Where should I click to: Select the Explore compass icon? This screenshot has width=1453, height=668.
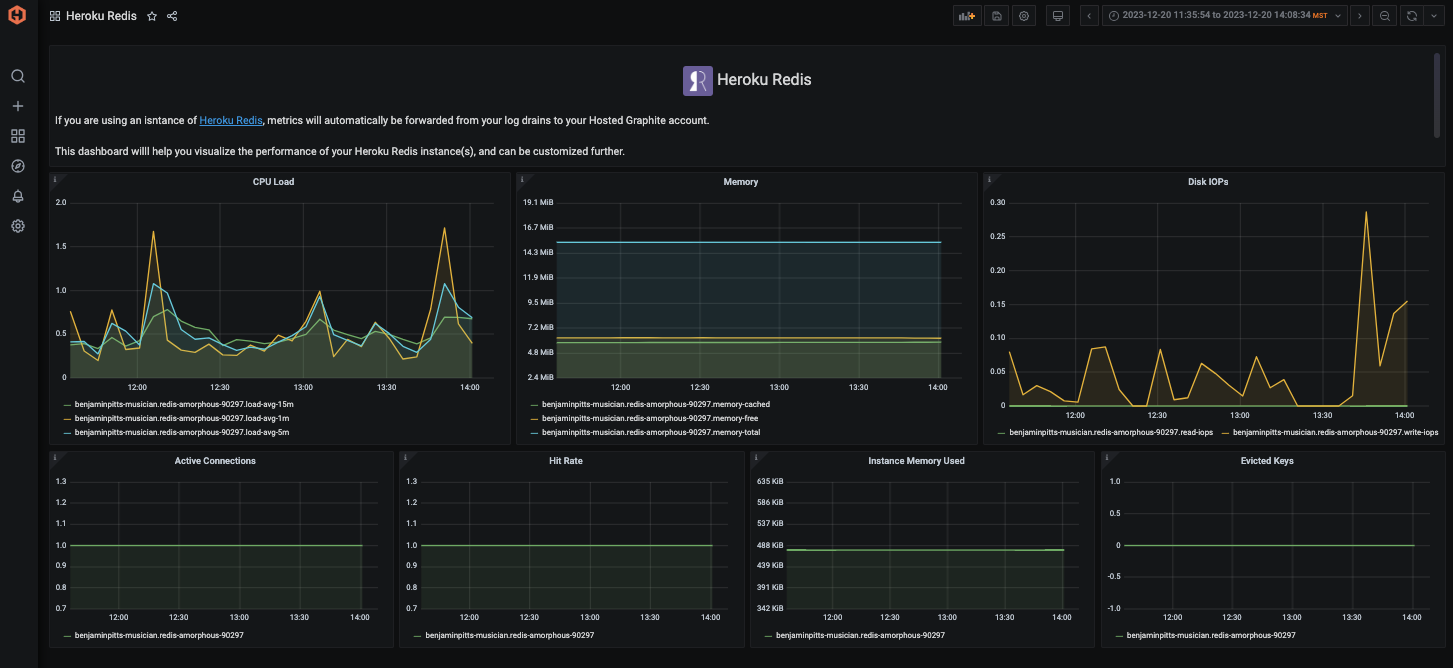point(17,166)
